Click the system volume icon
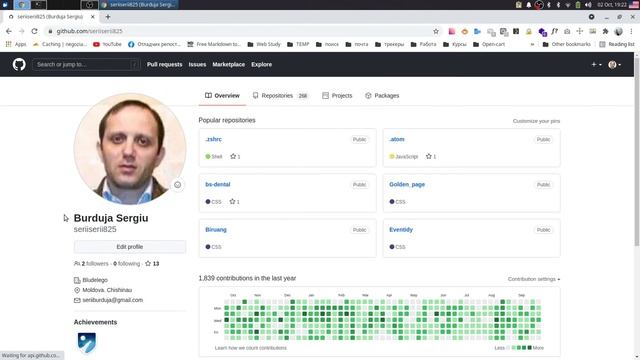 tap(588, 5)
